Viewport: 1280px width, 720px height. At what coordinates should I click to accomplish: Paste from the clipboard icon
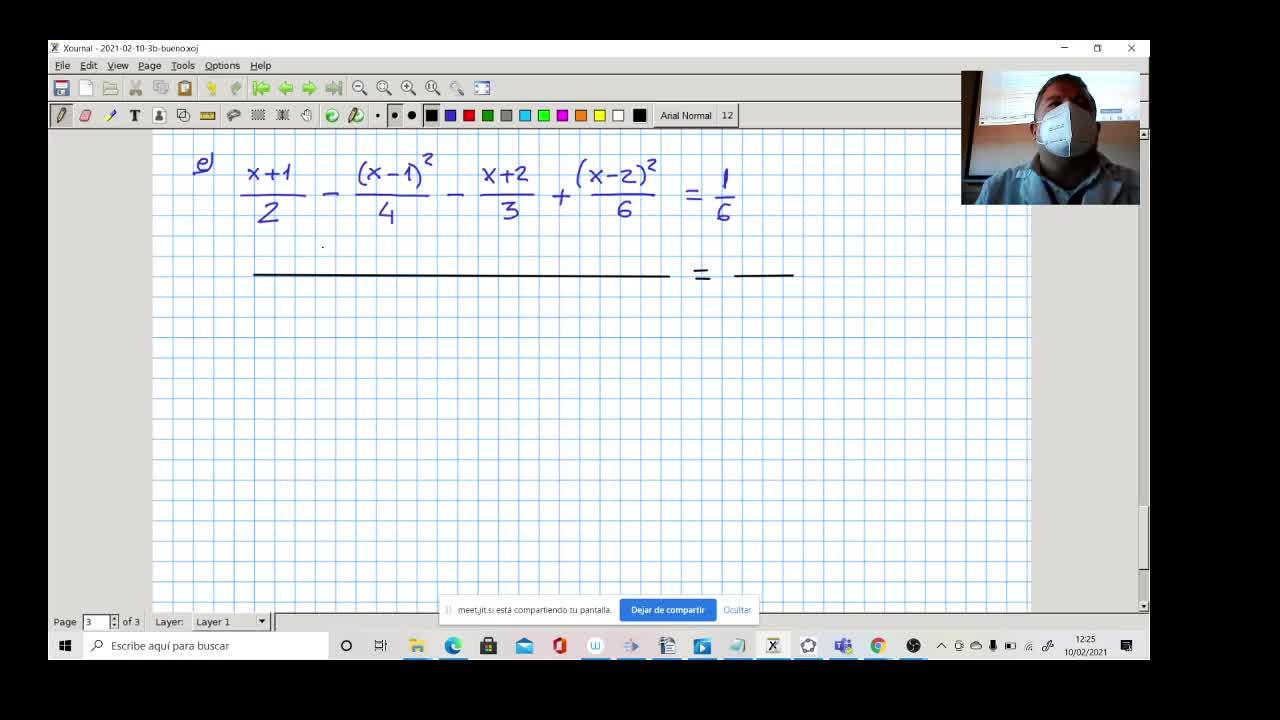click(x=185, y=88)
